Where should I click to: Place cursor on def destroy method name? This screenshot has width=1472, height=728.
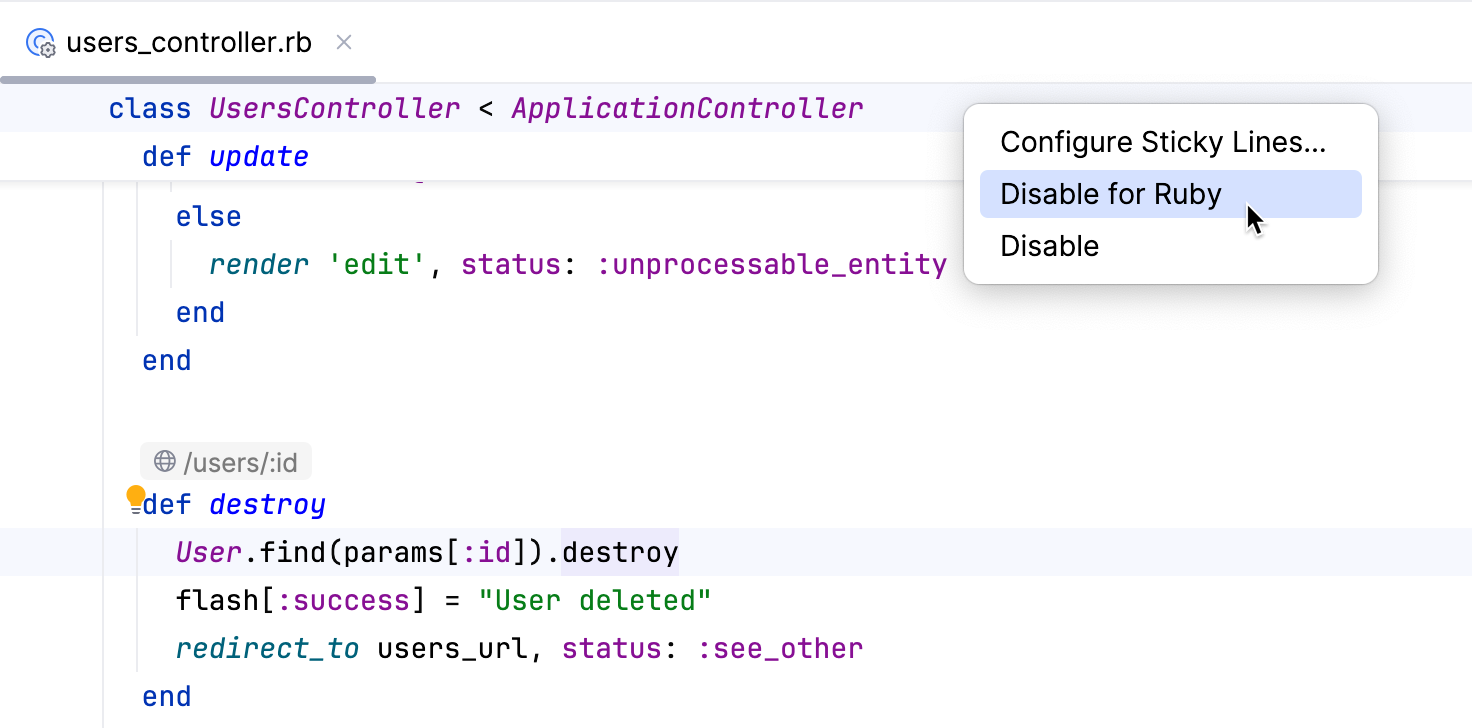pyautogui.click(x=268, y=505)
